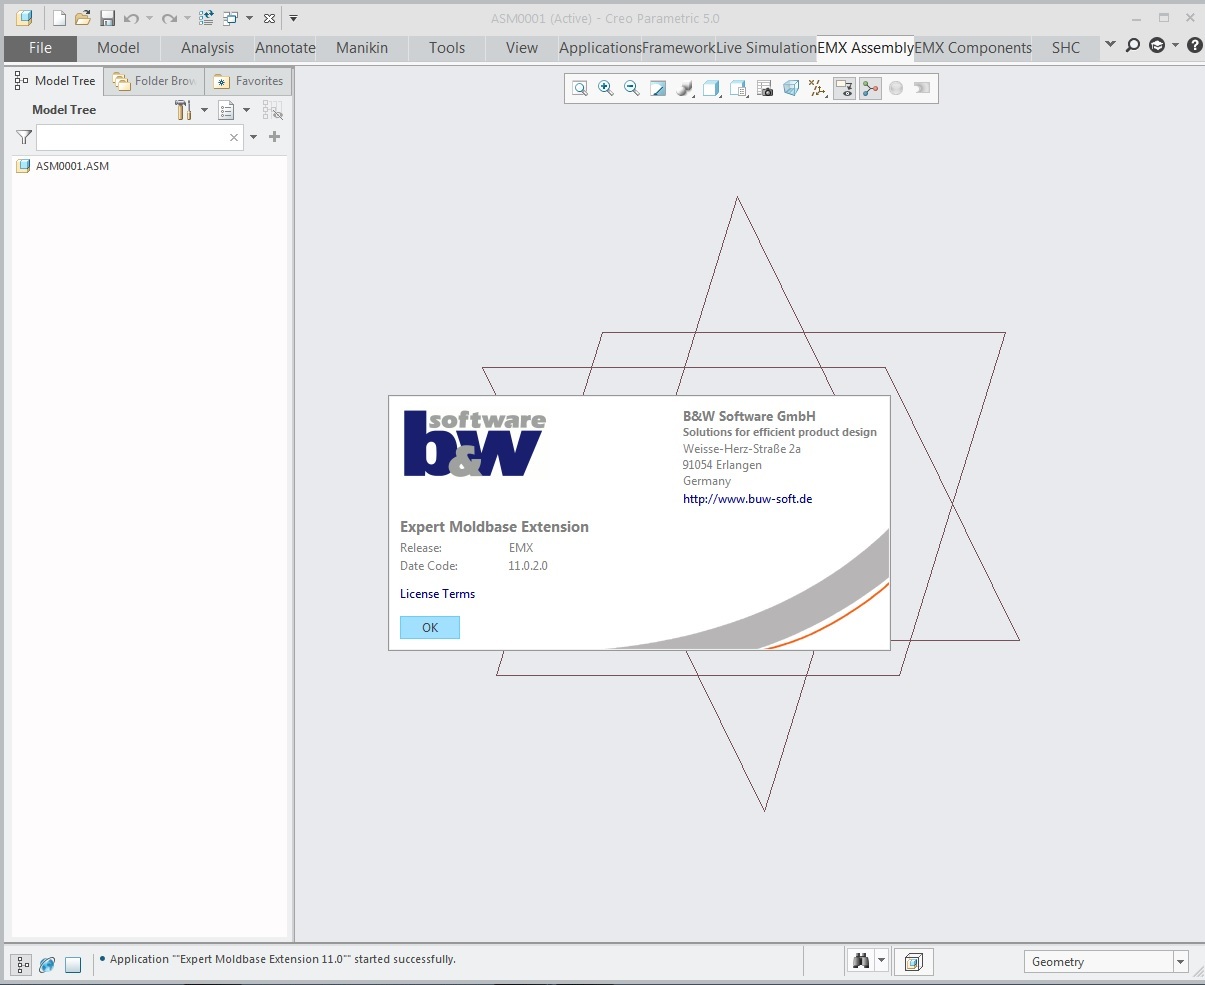Click the Model Tree settings hammer icon
This screenshot has width=1205, height=985.
click(183, 110)
